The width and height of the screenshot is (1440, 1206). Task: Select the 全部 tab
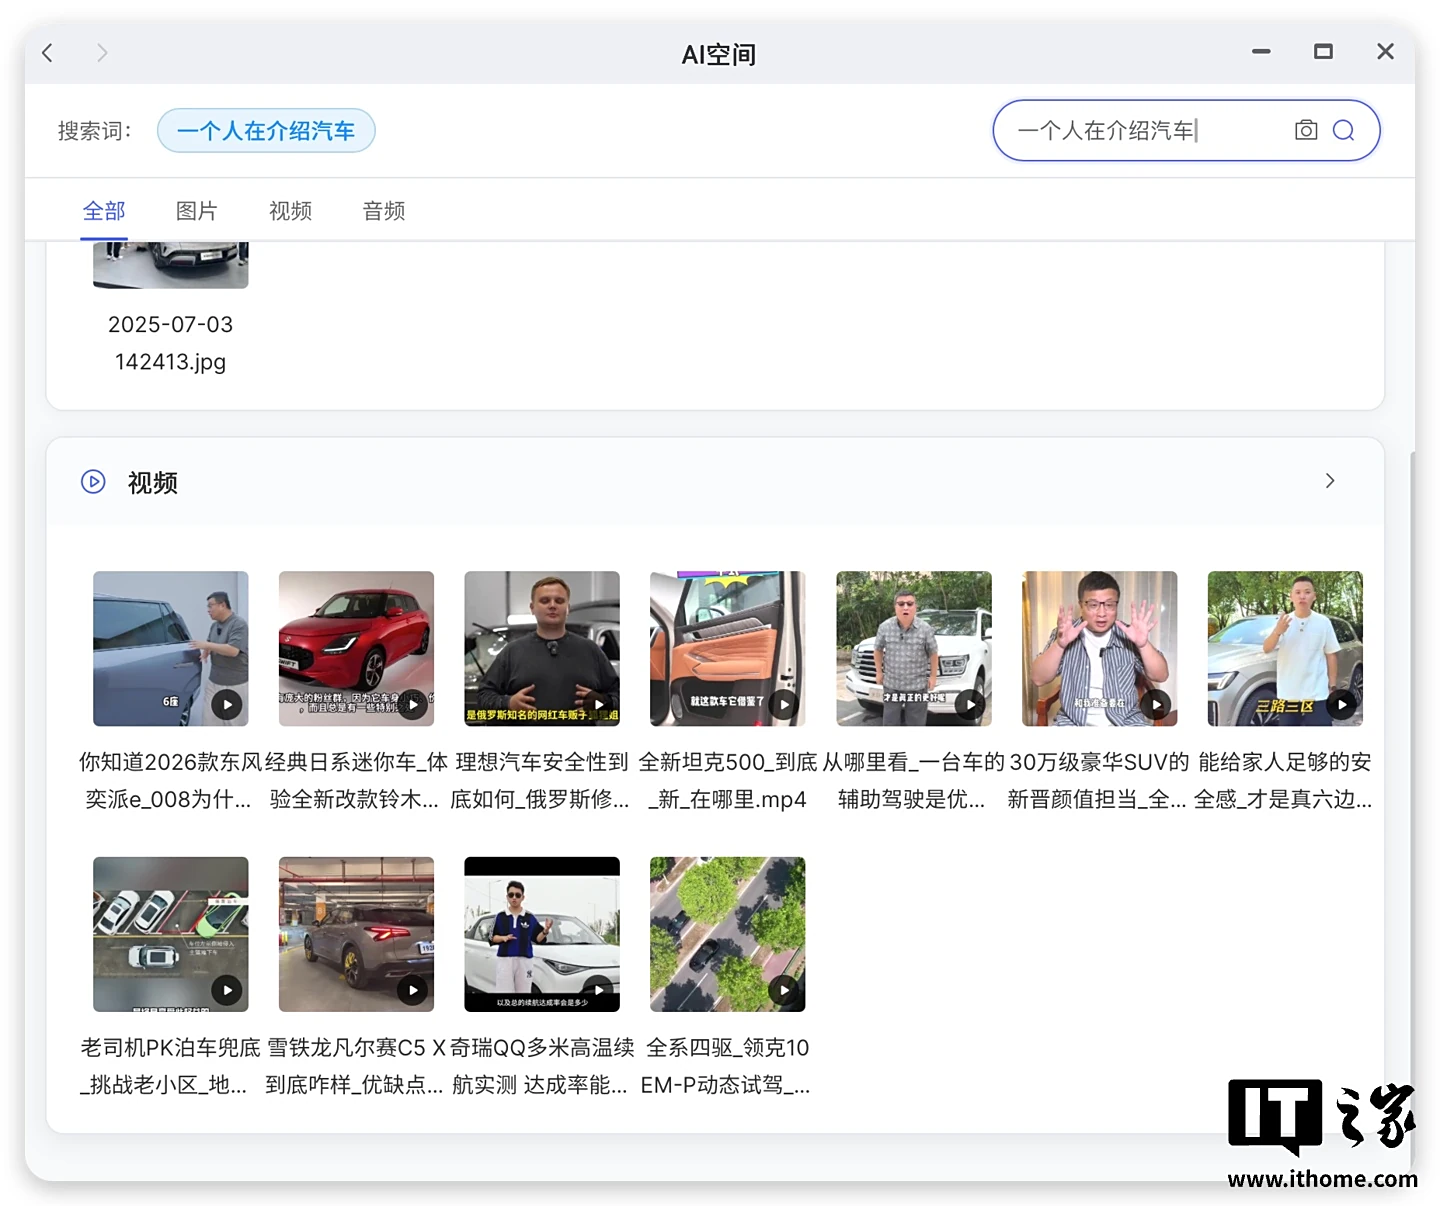click(x=104, y=211)
